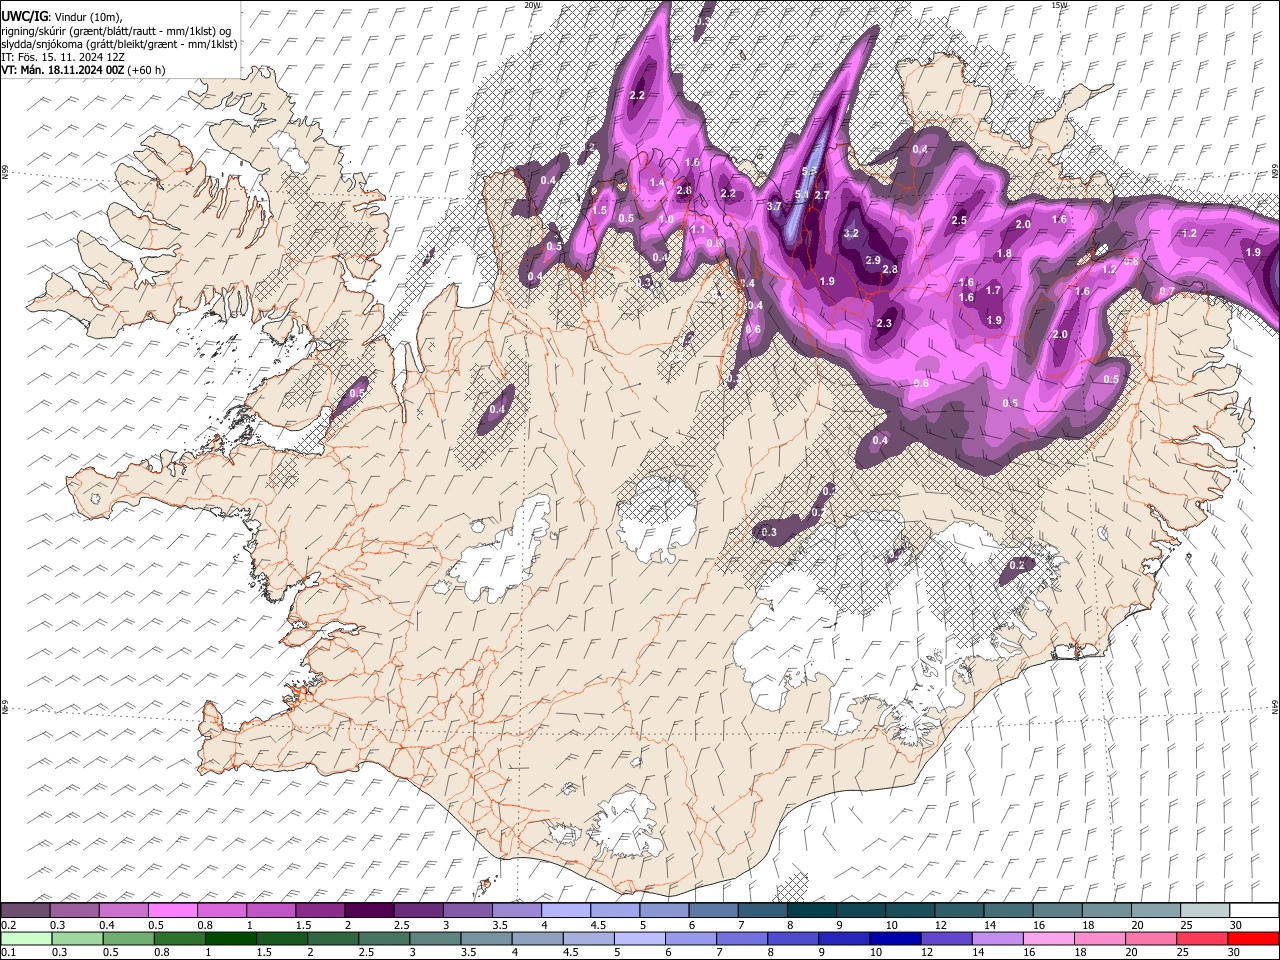Select the 3.7 snowfall label beside the blue streak

[774, 206]
